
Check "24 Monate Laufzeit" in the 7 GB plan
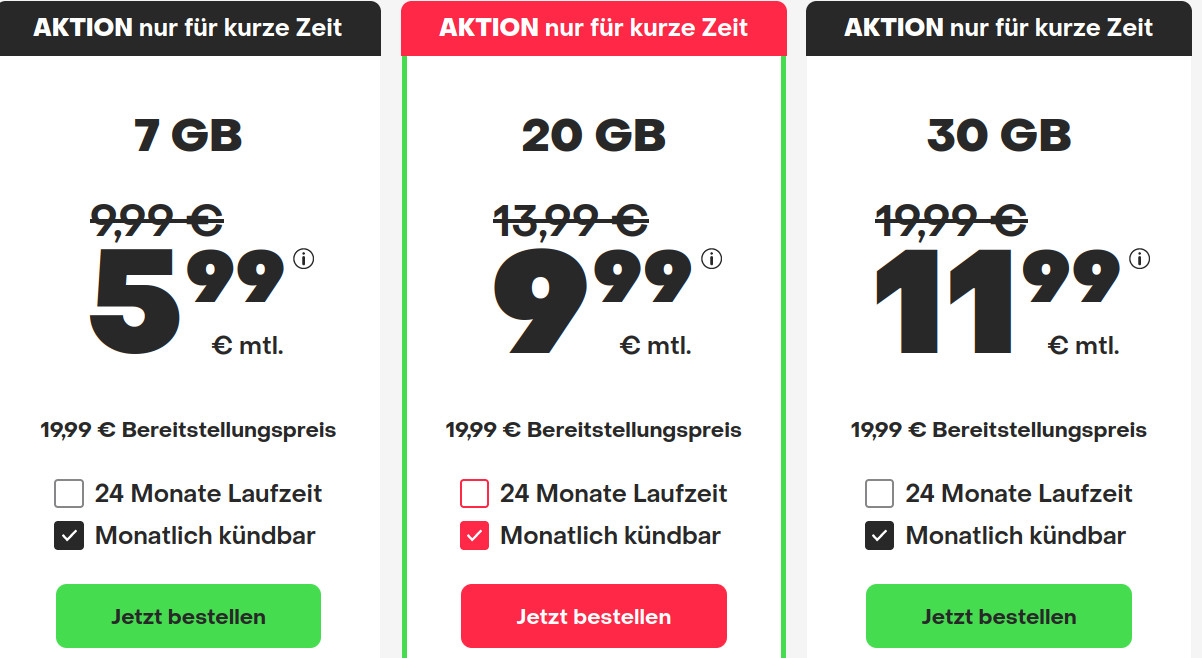point(69,493)
